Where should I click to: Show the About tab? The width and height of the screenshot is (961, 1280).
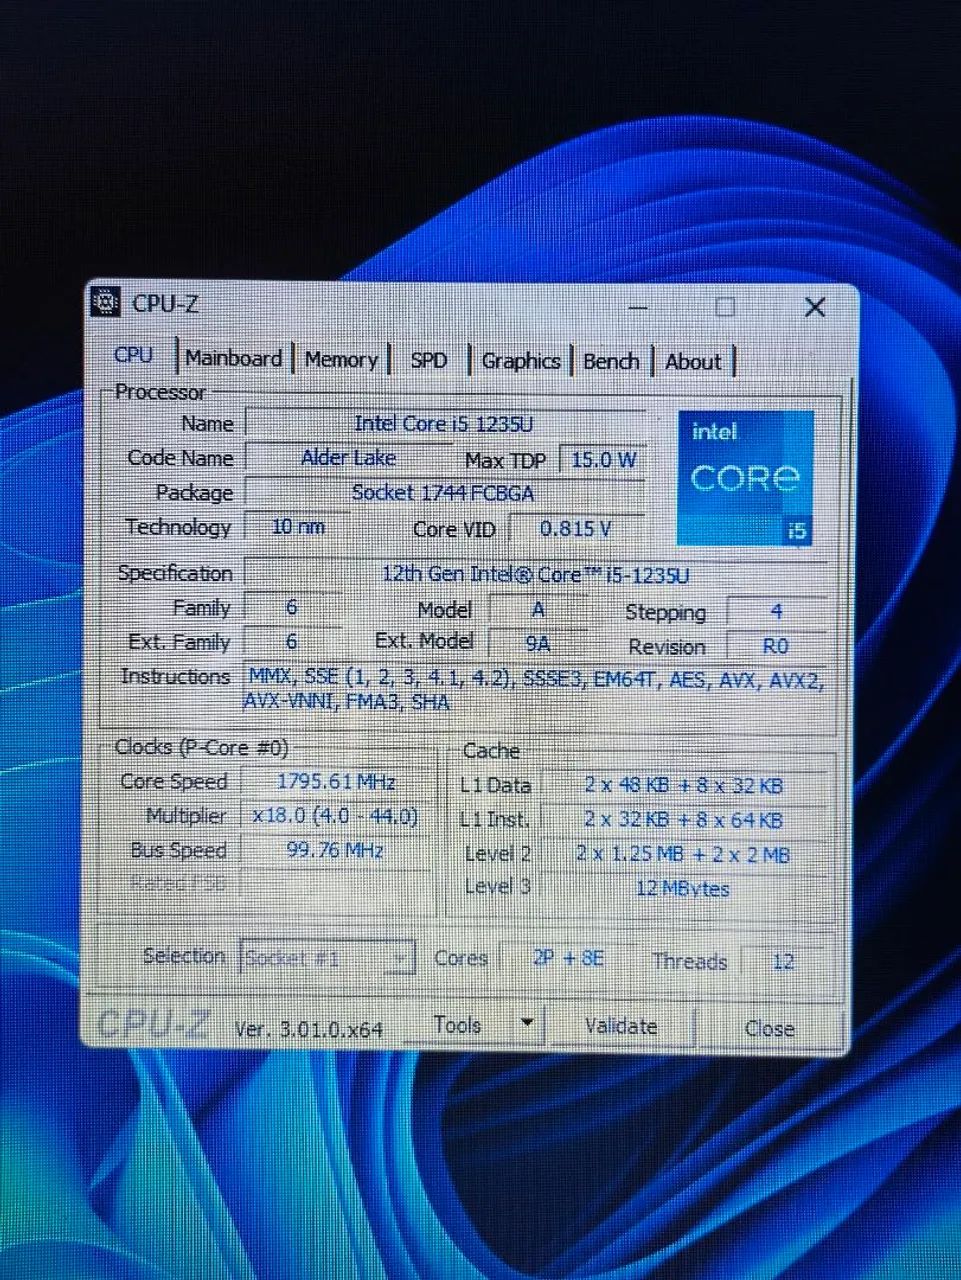tap(693, 362)
